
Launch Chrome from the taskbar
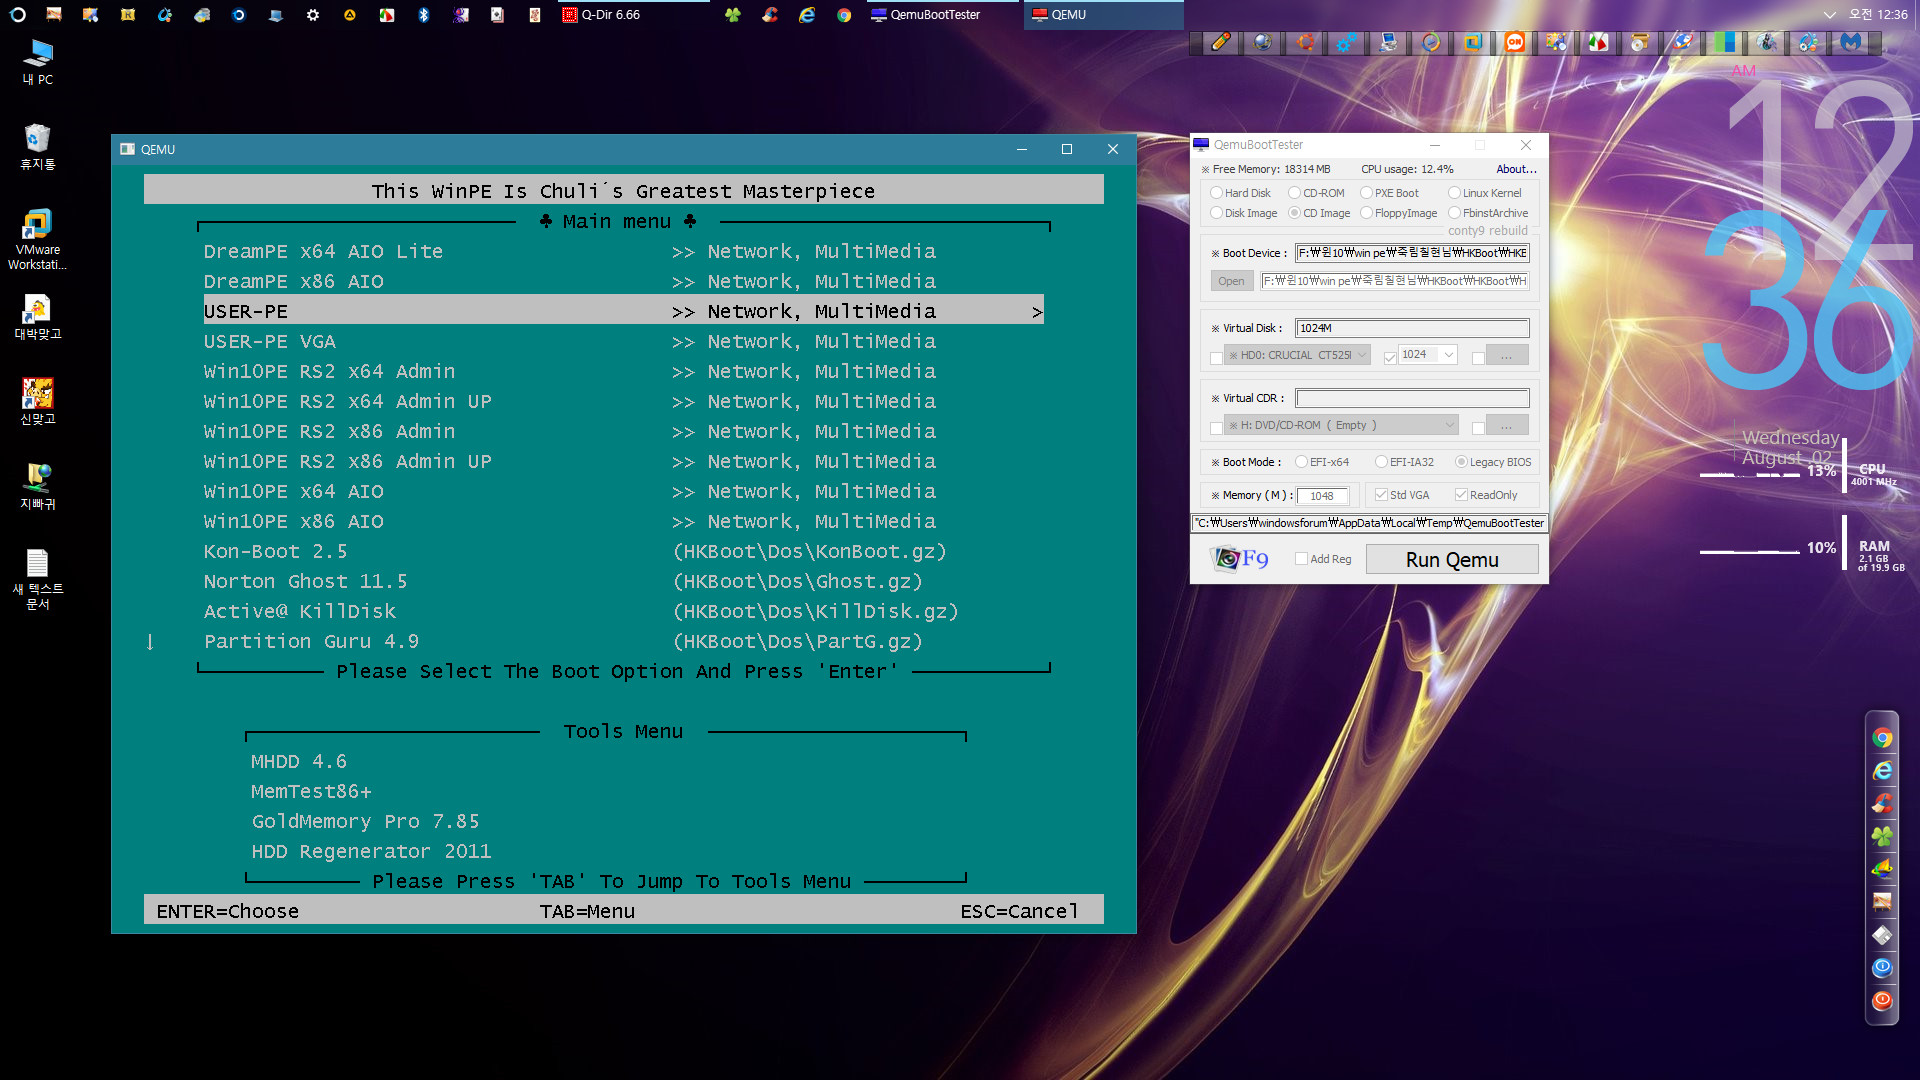pyautogui.click(x=844, y=15)
